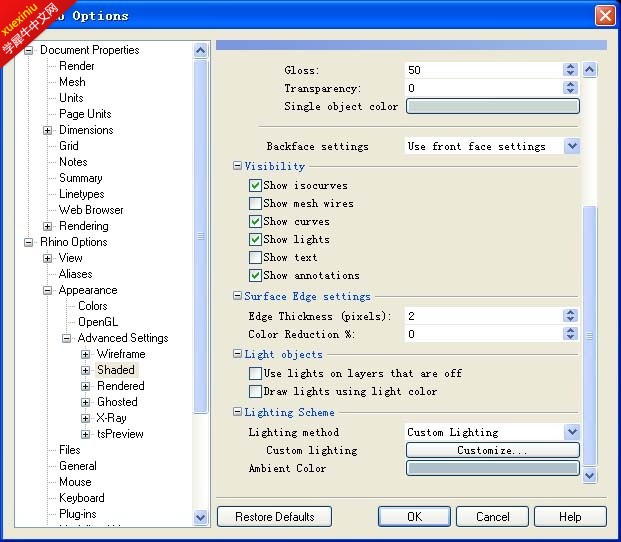Collapse the Rhino Options tree node
This screenshot has height=542, width=621.
click(29, 242)
